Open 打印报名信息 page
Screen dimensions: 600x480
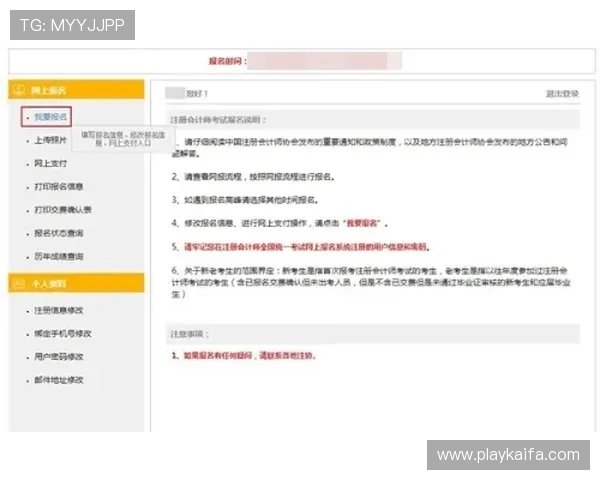(59, 187)
